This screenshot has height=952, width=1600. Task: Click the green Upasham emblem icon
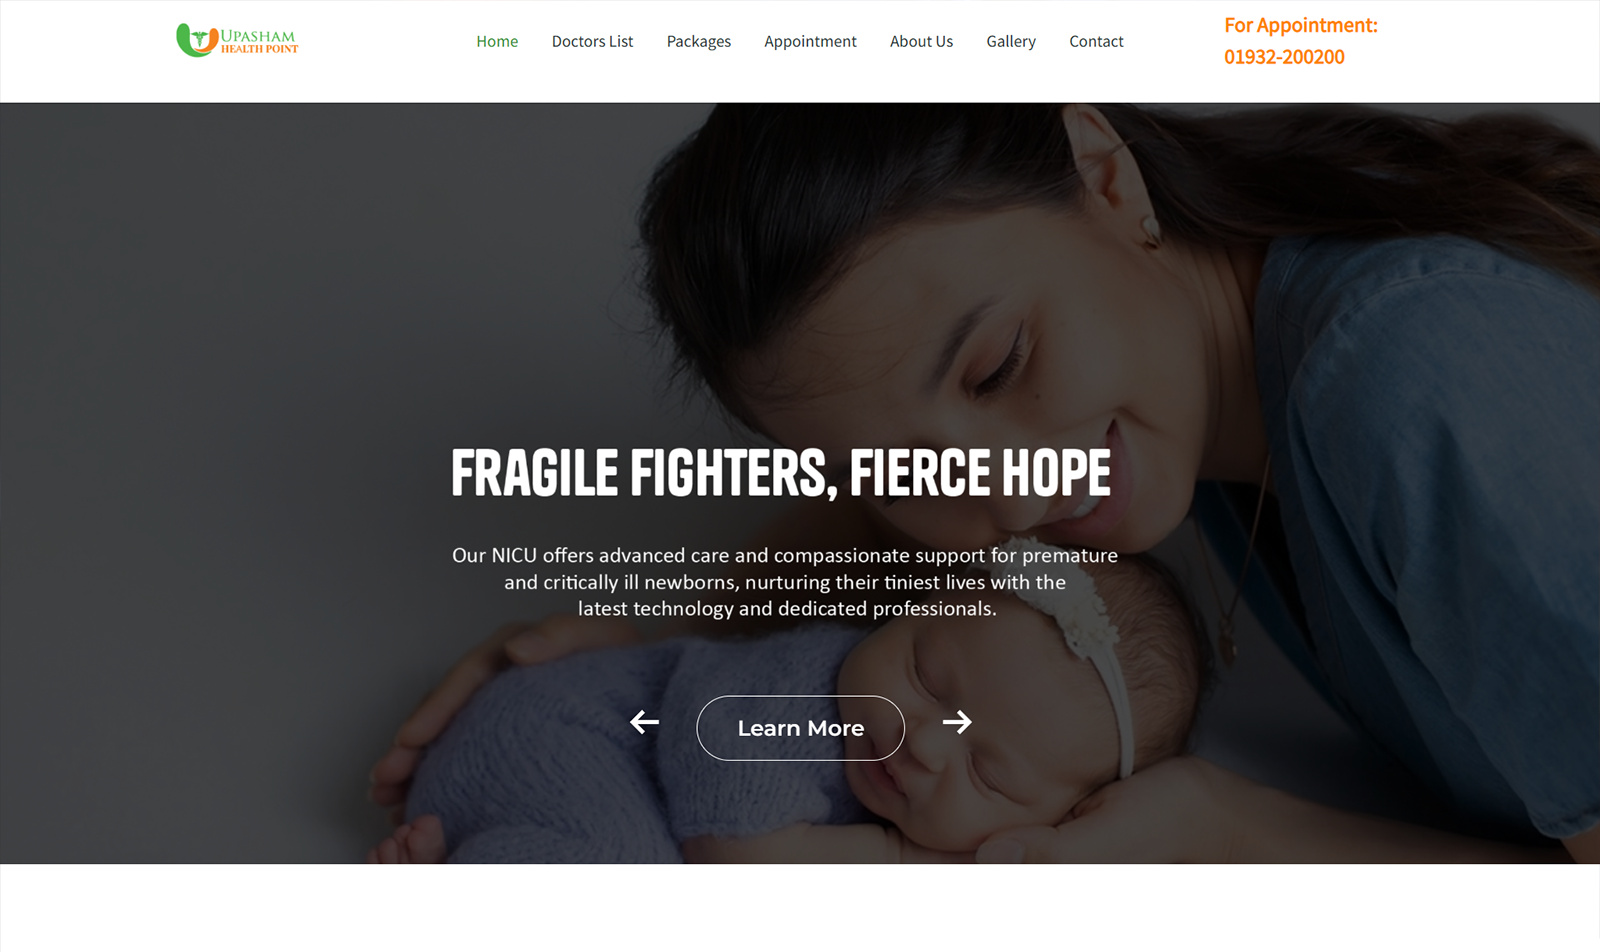[196, 40]
